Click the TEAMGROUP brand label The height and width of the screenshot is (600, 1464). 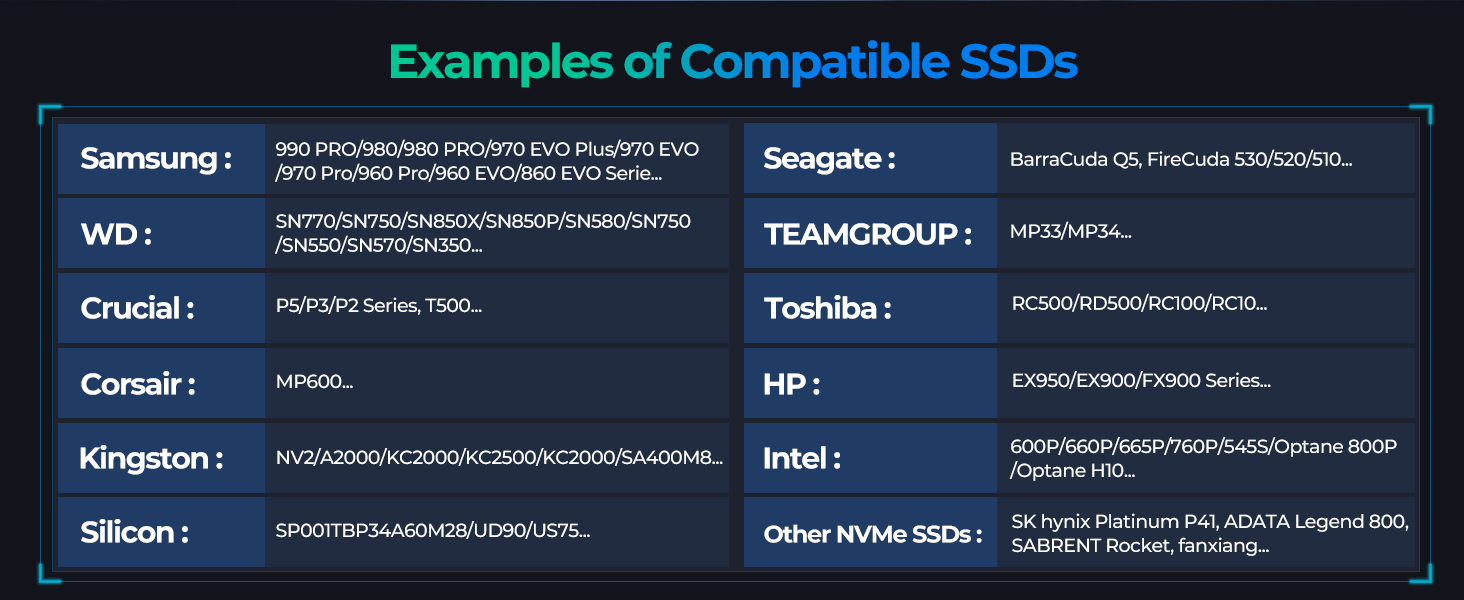pyautogui.click(x=868, y=234)
